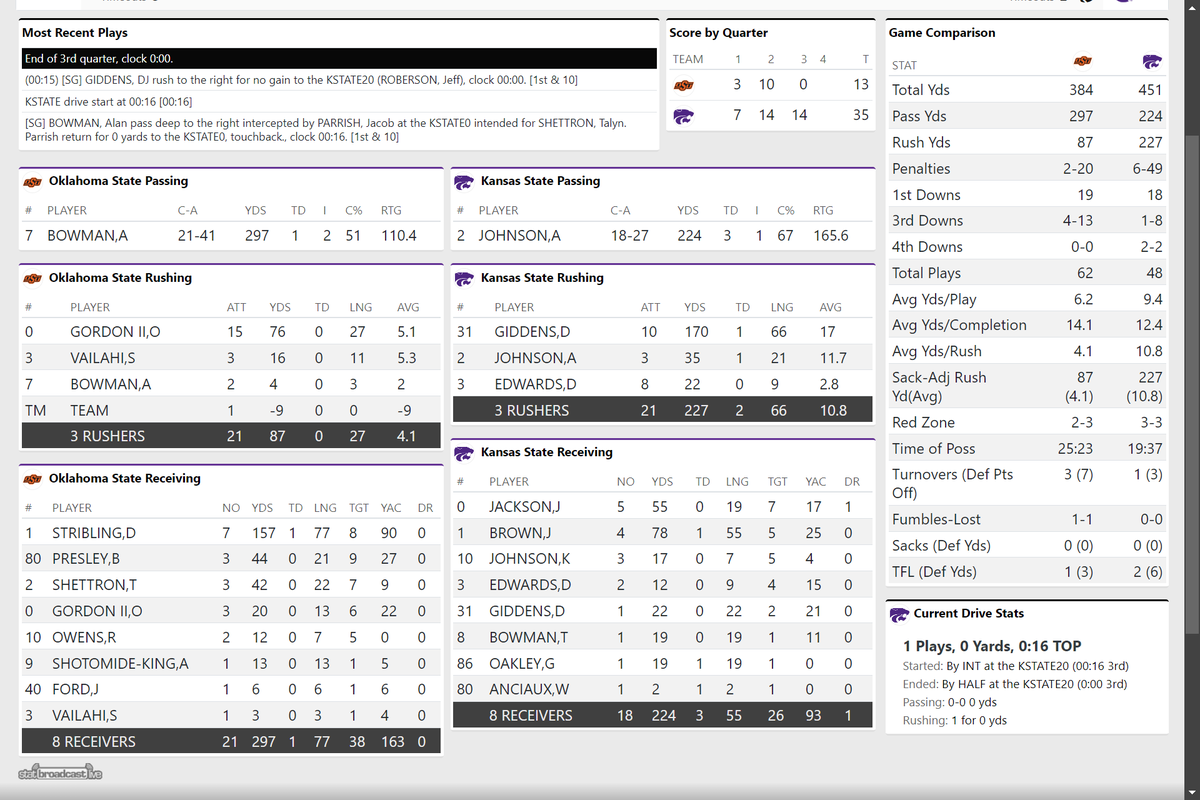This screenshot has width=1200, height=800.
Task: Click the '3 RUSHERS' total row for Oklahoma State
Action: click(x=232, y=436)
